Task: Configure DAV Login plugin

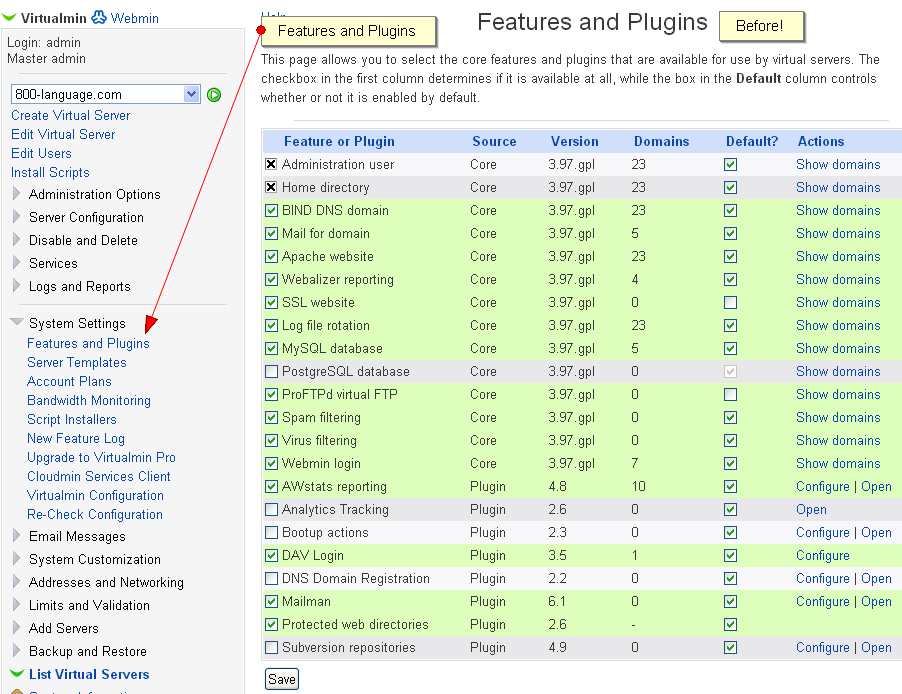Action: (x=823, y=555)
